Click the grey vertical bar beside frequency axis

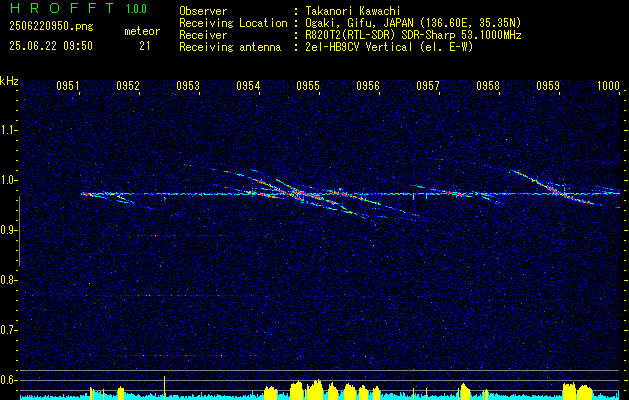19,231
